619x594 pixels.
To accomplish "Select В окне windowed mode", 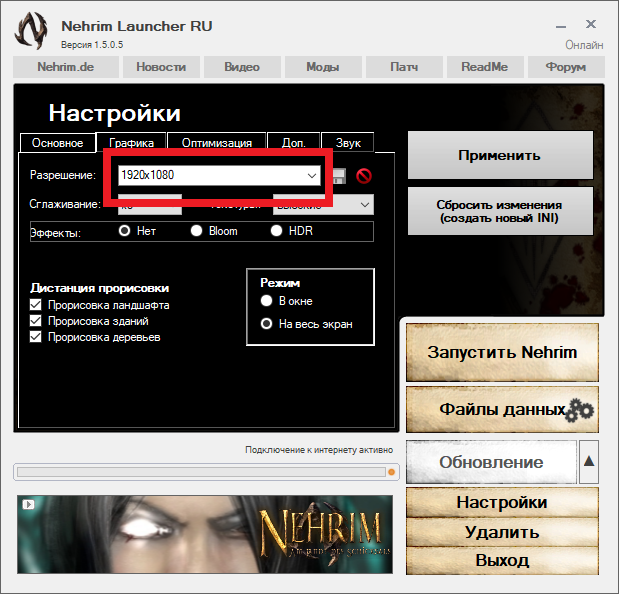I will point(266,301).
